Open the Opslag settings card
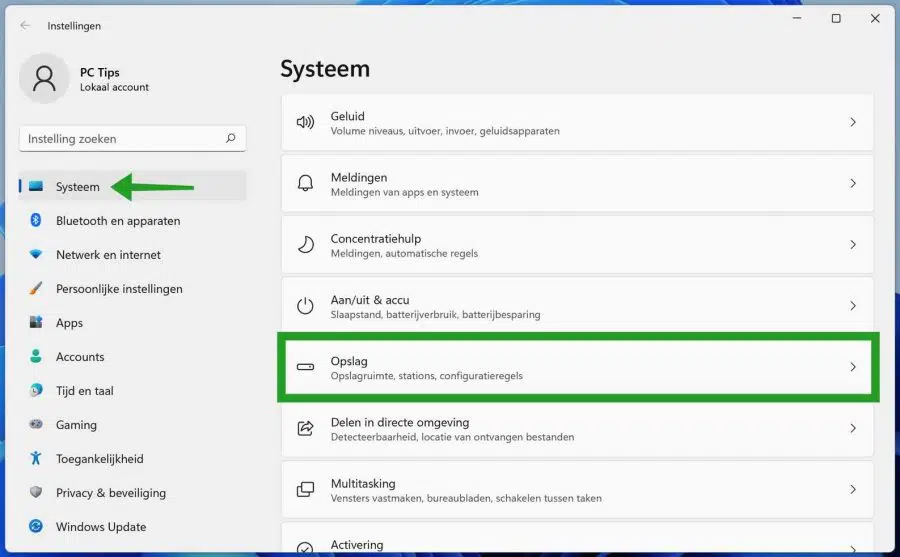 (x=577, y=367)
